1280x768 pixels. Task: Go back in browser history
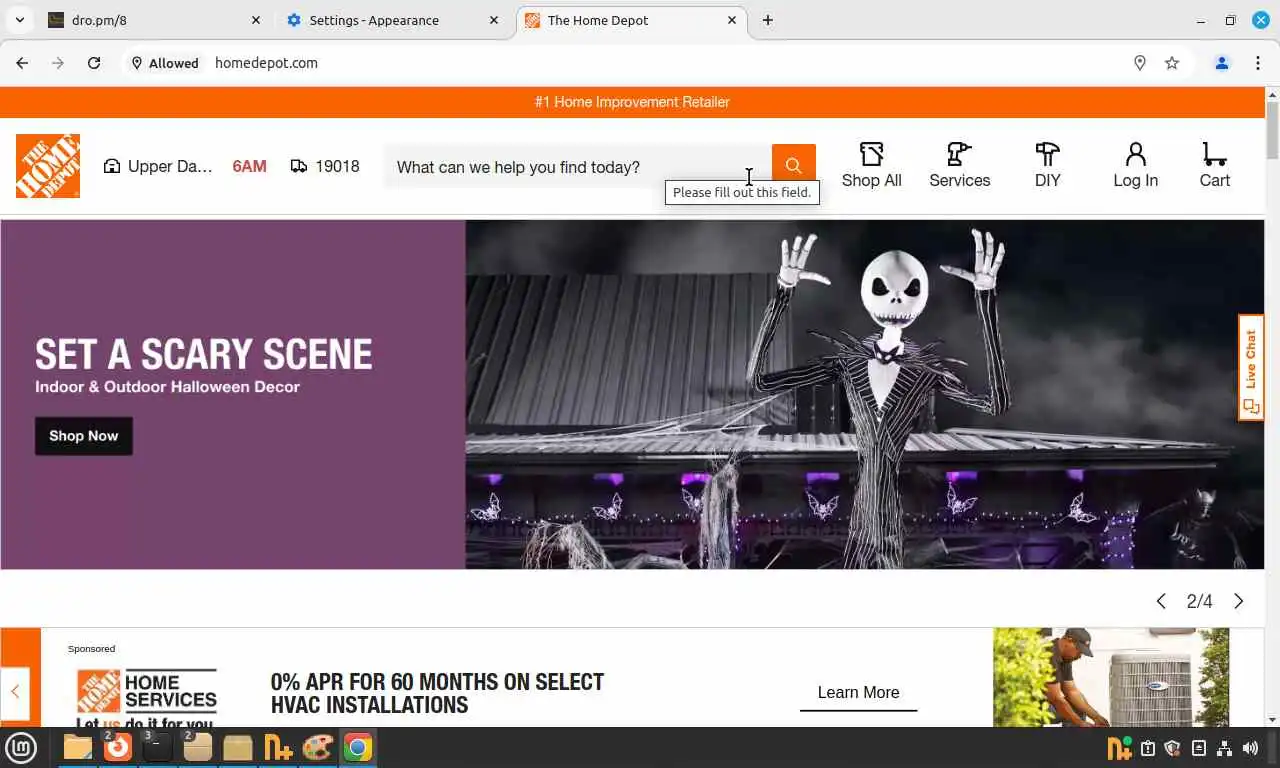[22, 63]
